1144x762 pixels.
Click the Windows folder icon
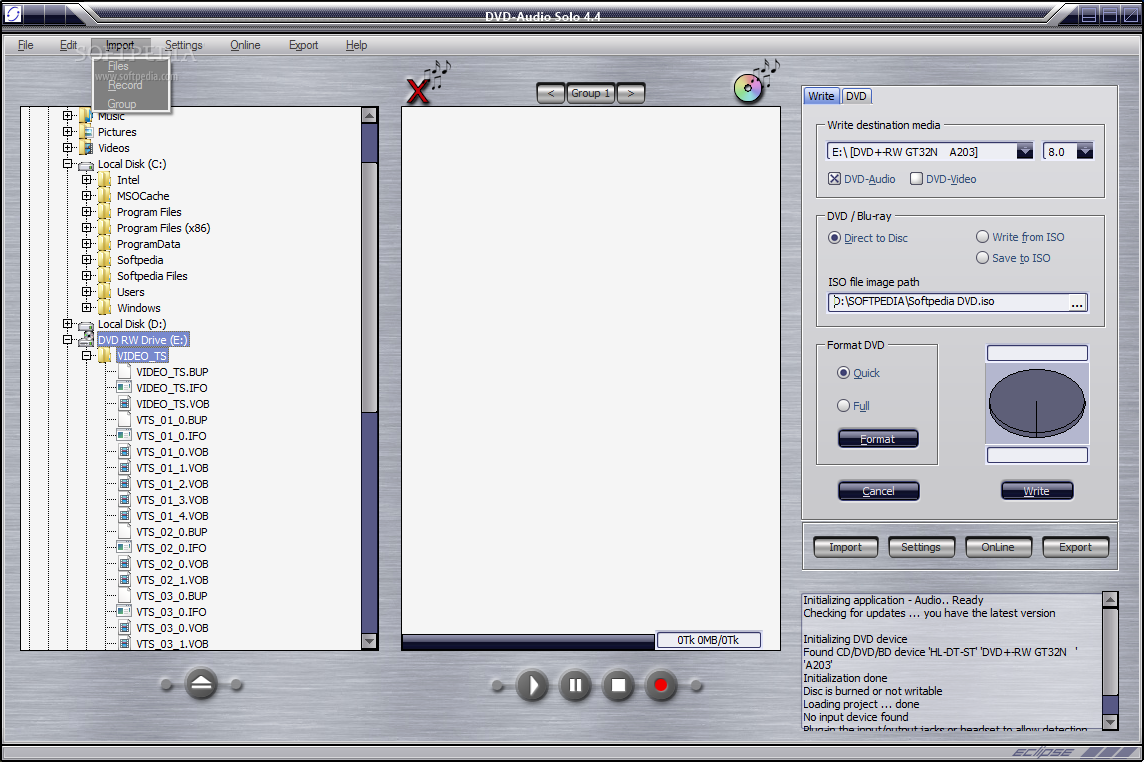coord(105,308)
